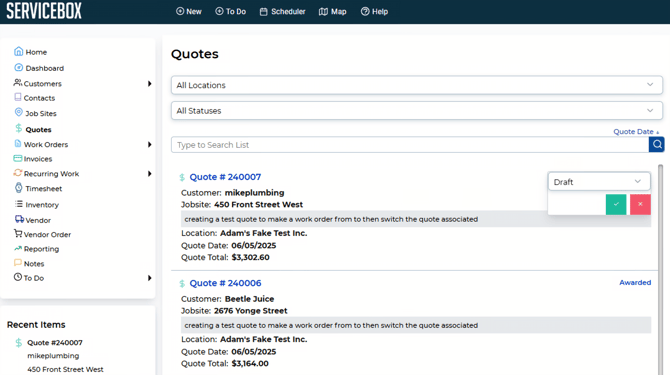Click the Job Sites pin icon
Screen dimensions: 670x375
[18, 112]
